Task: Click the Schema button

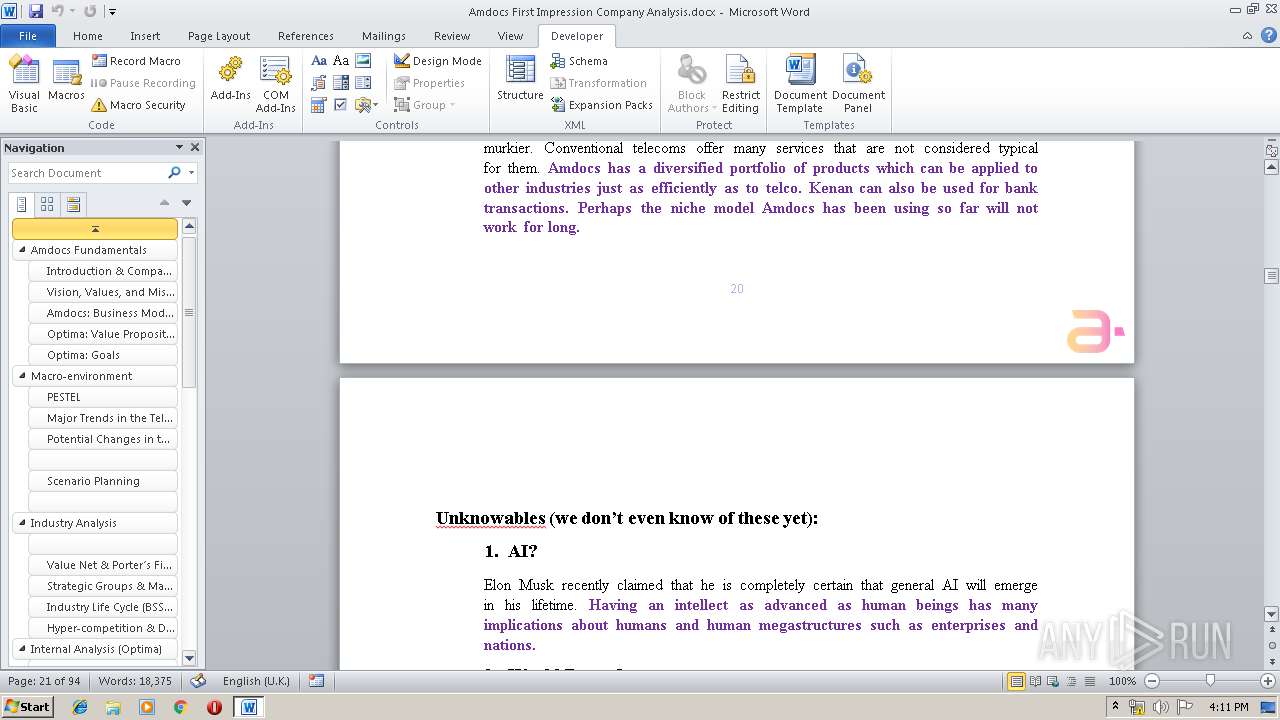Action: tap(578, 61)
